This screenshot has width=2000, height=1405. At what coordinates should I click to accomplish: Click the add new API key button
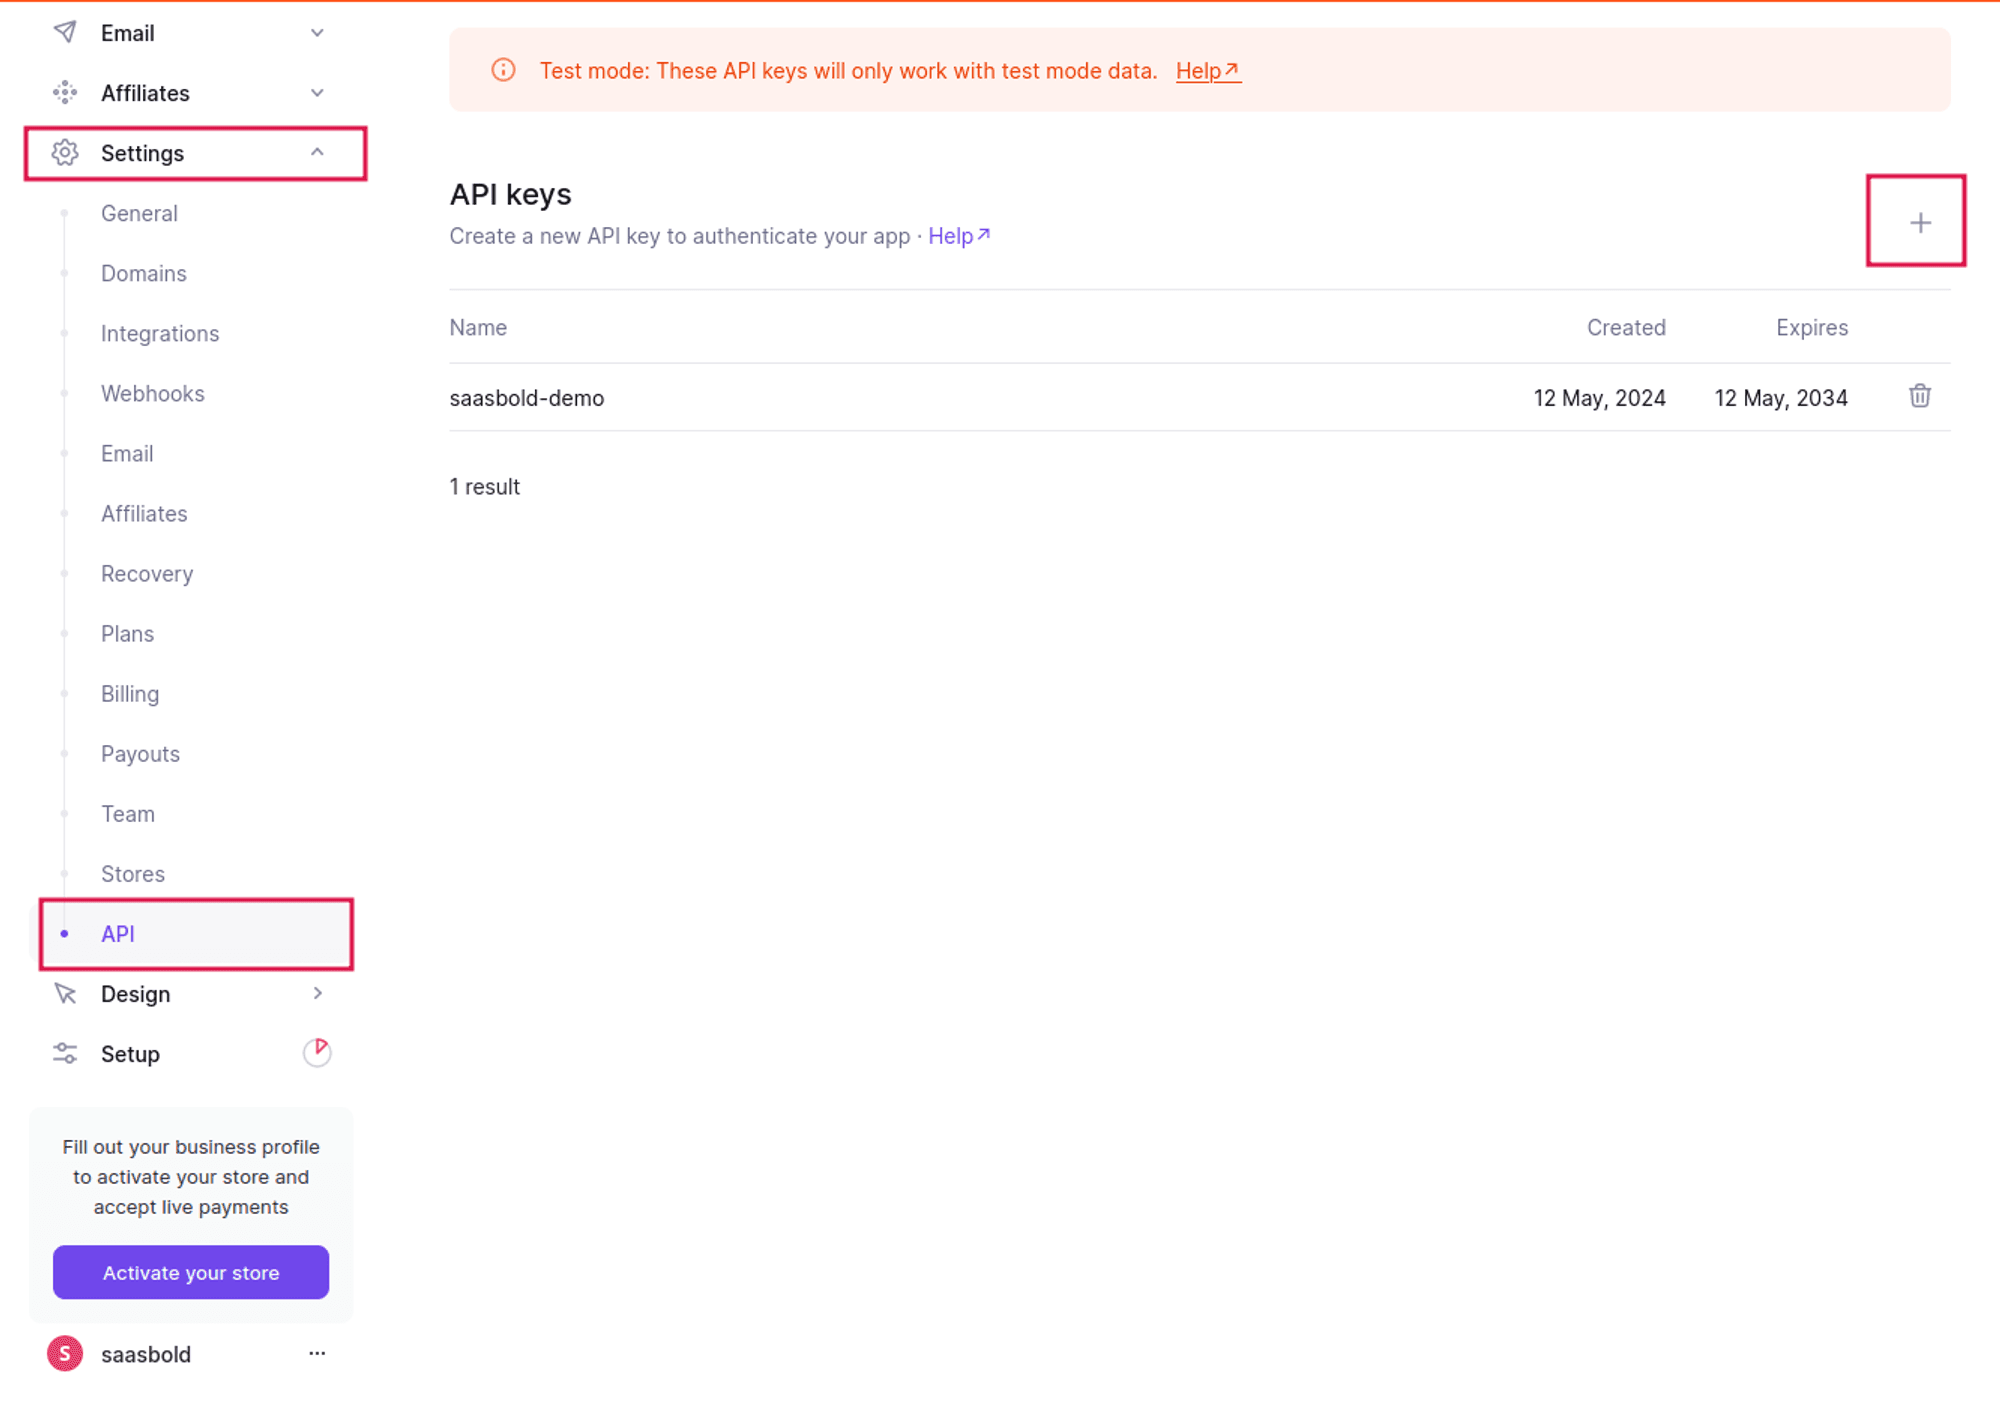pos(1919,222)
